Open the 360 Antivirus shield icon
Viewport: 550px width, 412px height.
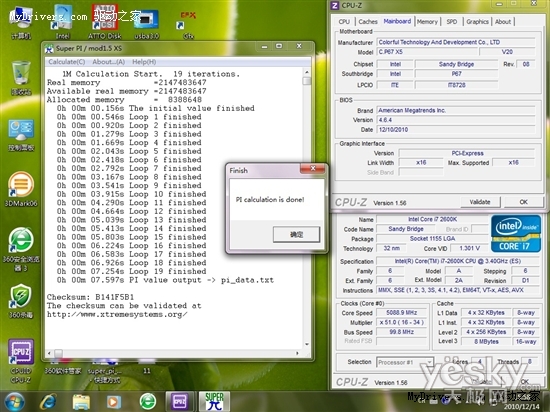[21, 300]
